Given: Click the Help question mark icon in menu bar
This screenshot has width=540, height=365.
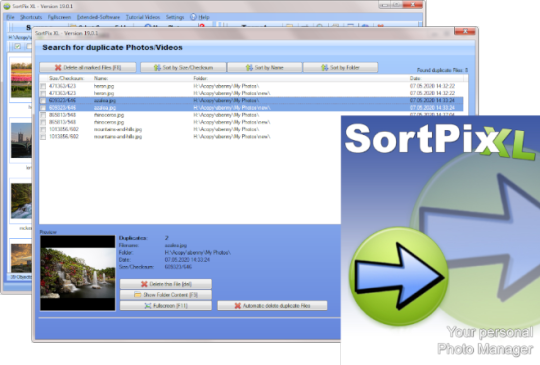Looking at the screenshot, I should [193, 17].
